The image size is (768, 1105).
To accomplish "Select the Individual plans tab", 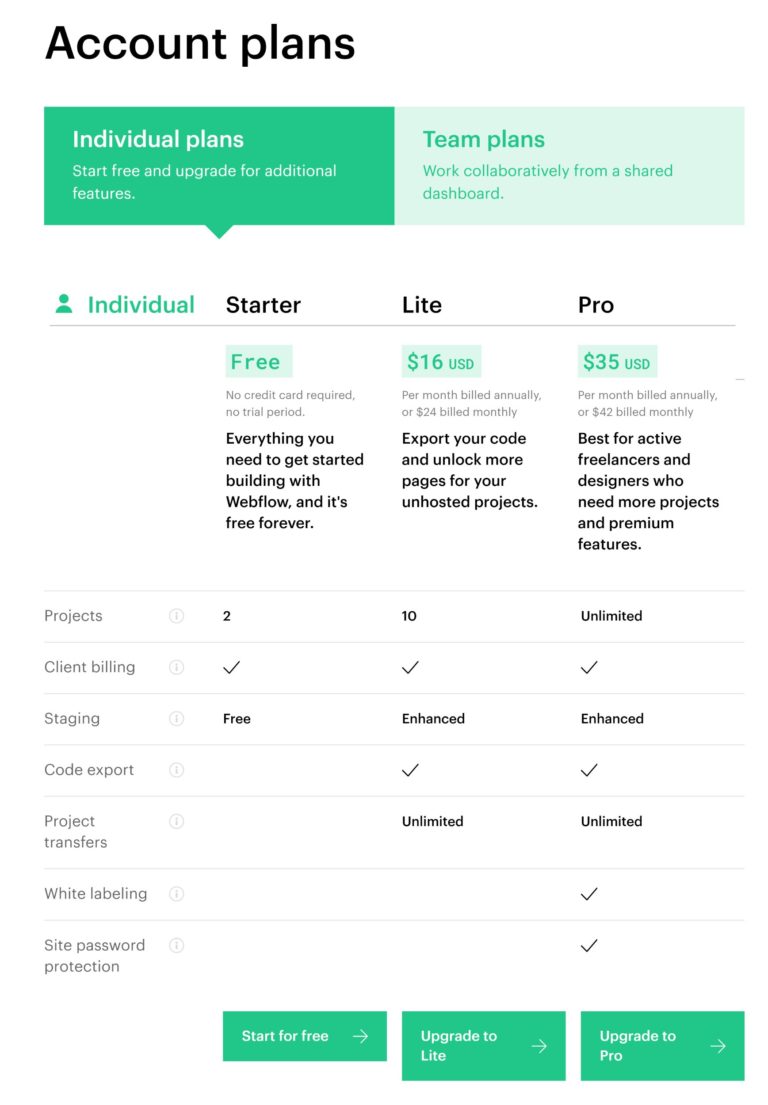I will coord(219,166).
